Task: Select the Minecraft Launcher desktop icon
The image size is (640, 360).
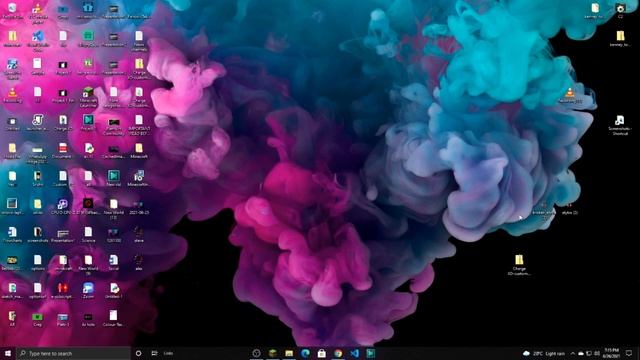Action: [x=88, y=96]
